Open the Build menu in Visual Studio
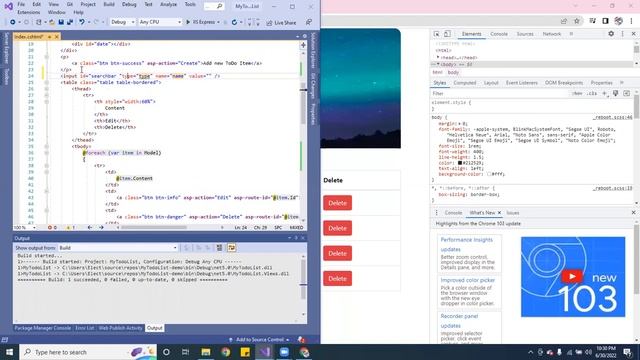 (109, 4)
